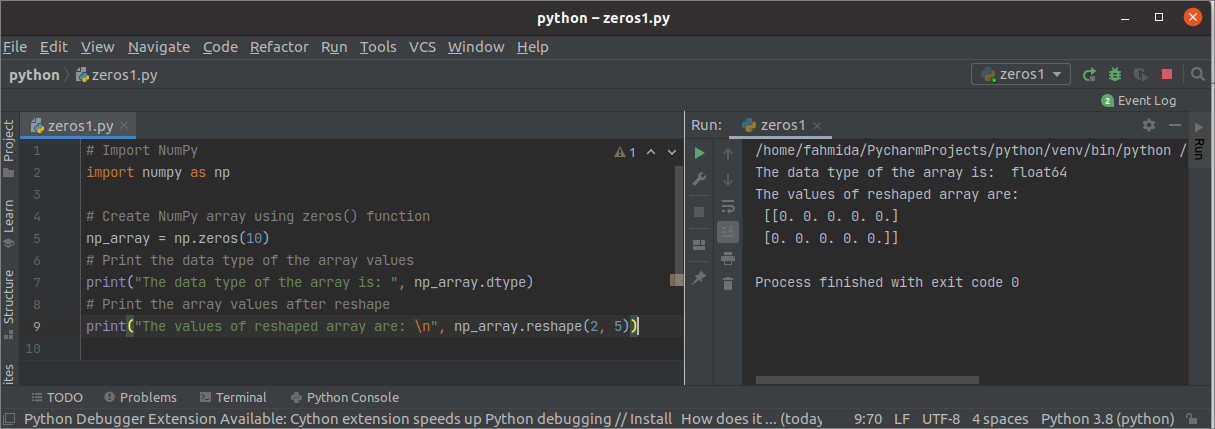The image size is (1215, 429).
Task: Toggle the Pin Tab icon in Run panel
Action: point(700,277)
